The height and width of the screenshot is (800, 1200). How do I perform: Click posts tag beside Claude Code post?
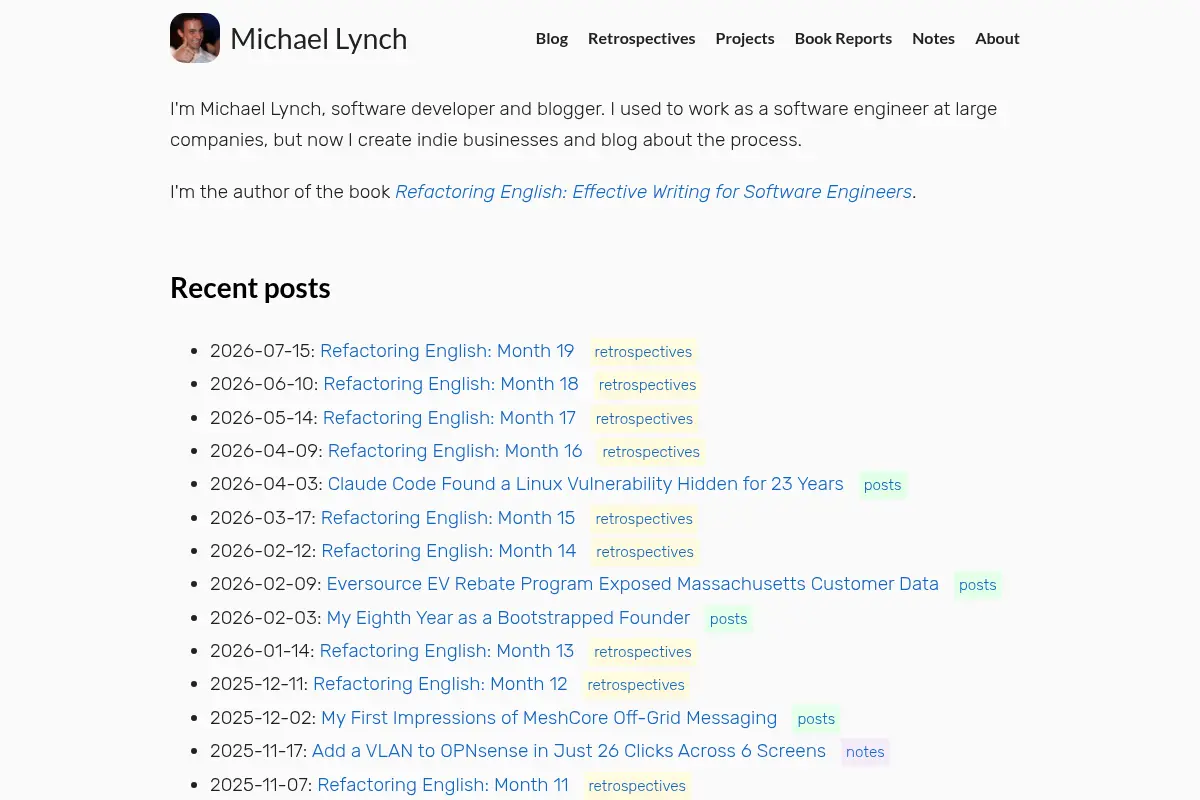883,485
